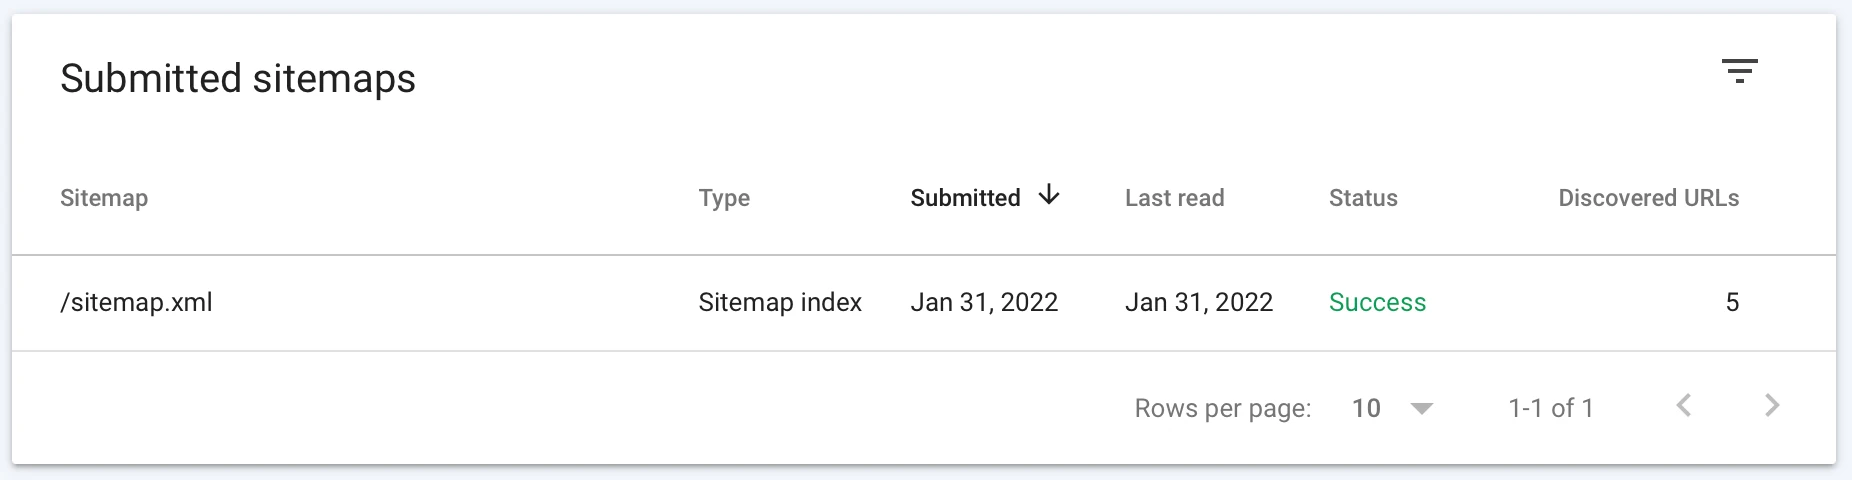
Task: Click the rows per page value 10
Action: 1366,408
